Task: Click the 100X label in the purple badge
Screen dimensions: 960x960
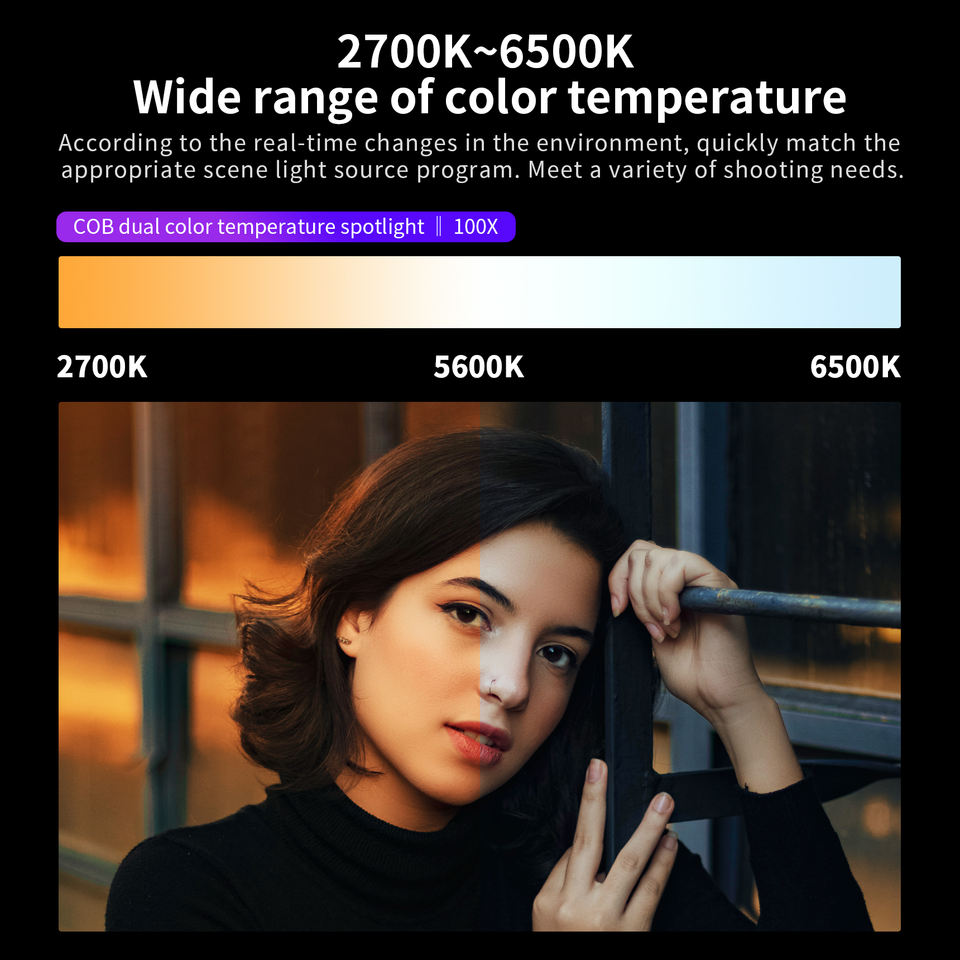Action: (x=476, y=227)
